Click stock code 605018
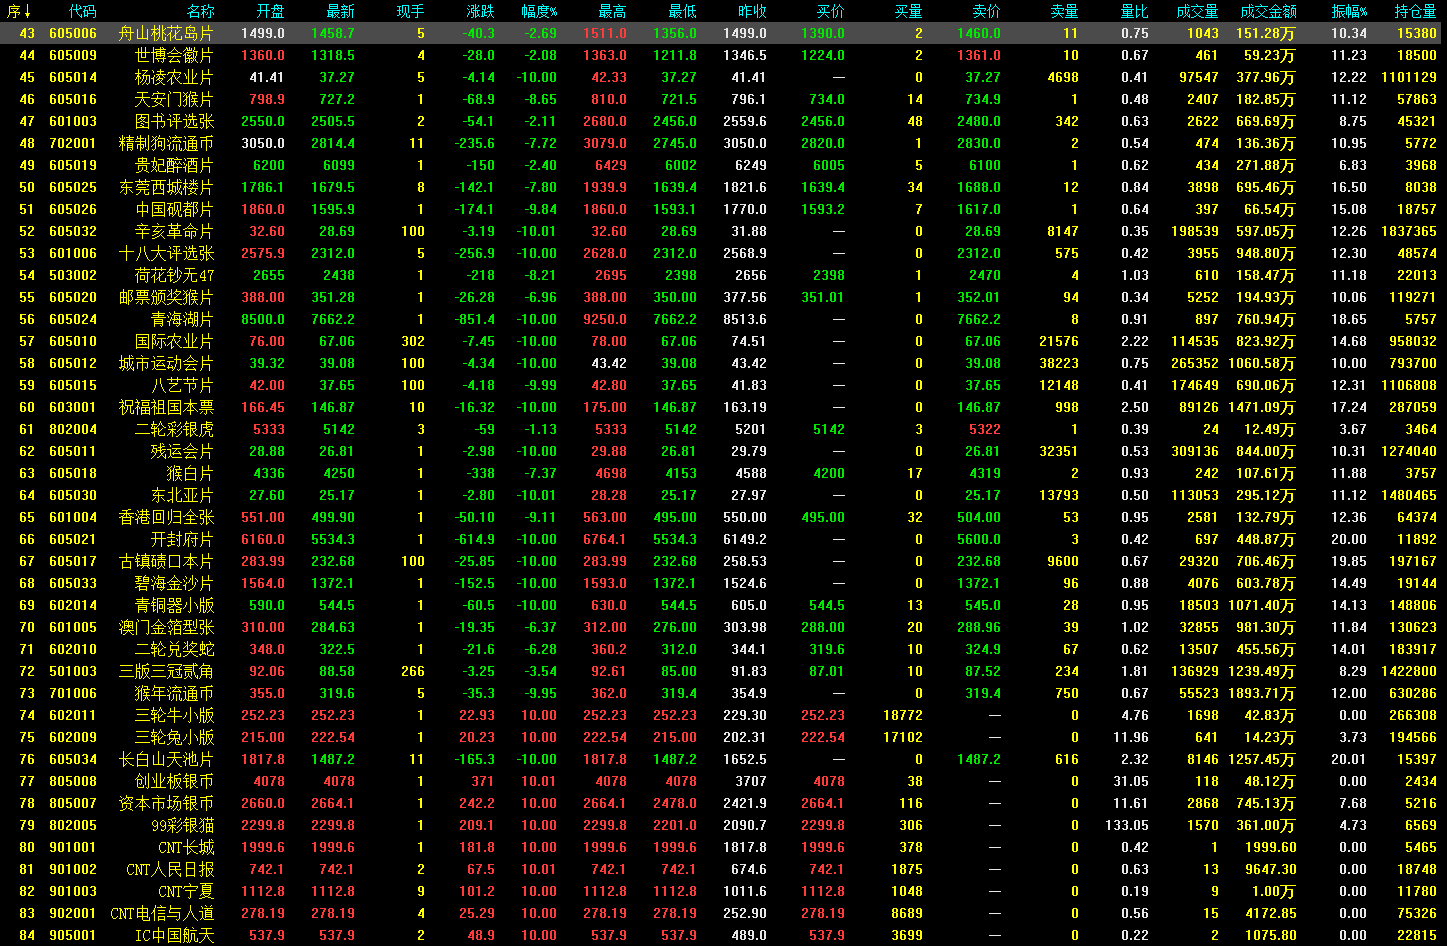 [73, 473]
